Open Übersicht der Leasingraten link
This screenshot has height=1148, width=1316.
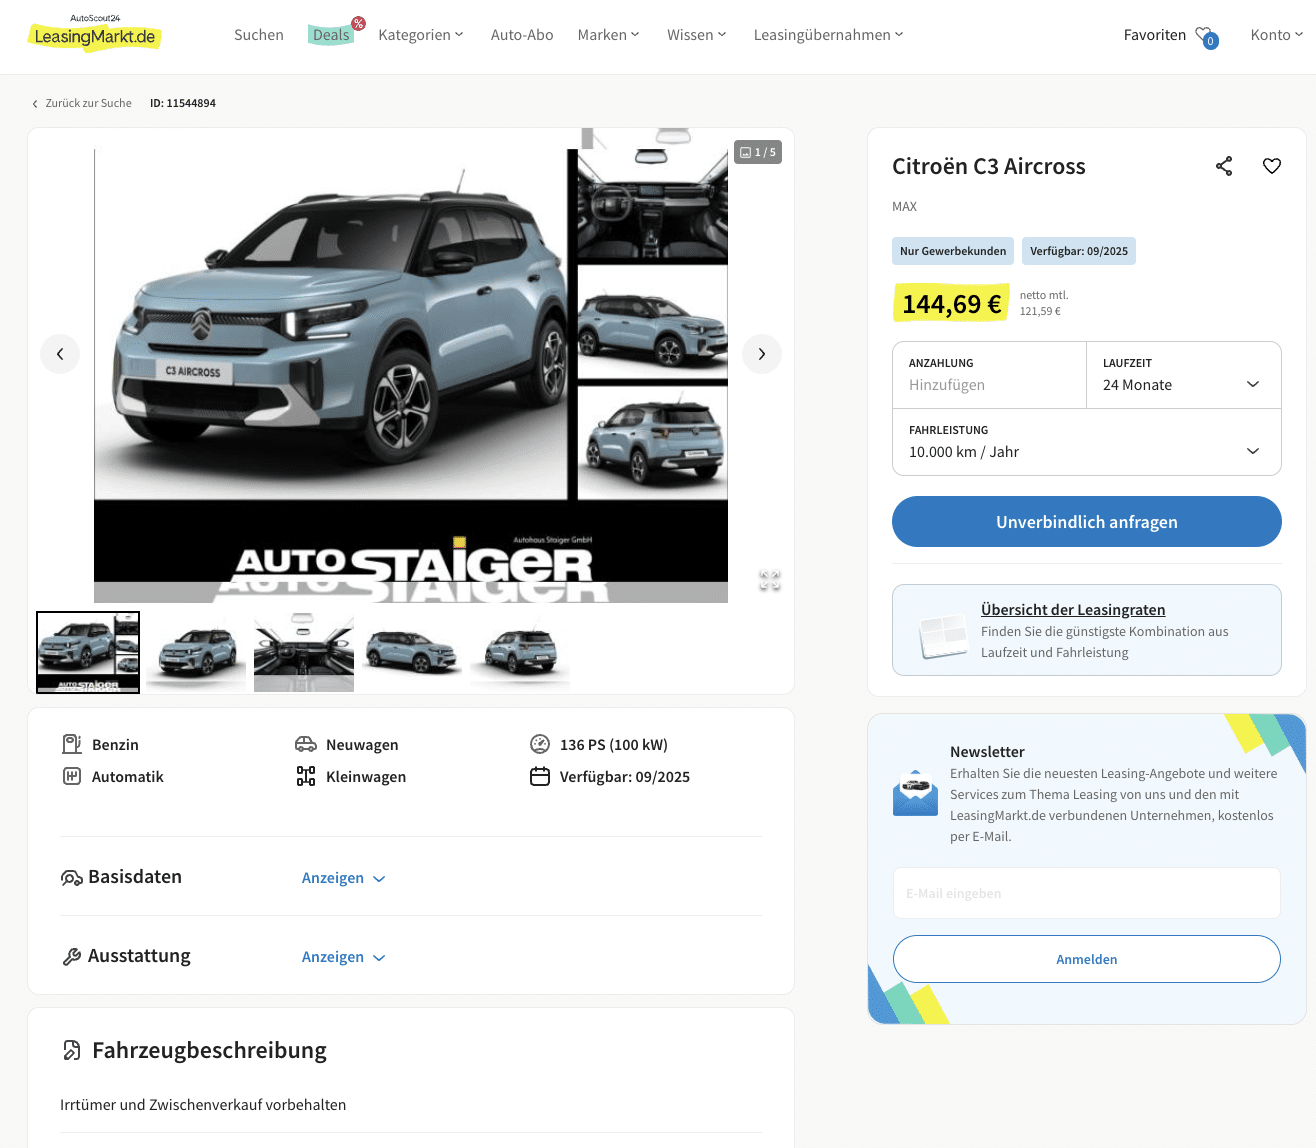click(x=1073, y=610)
